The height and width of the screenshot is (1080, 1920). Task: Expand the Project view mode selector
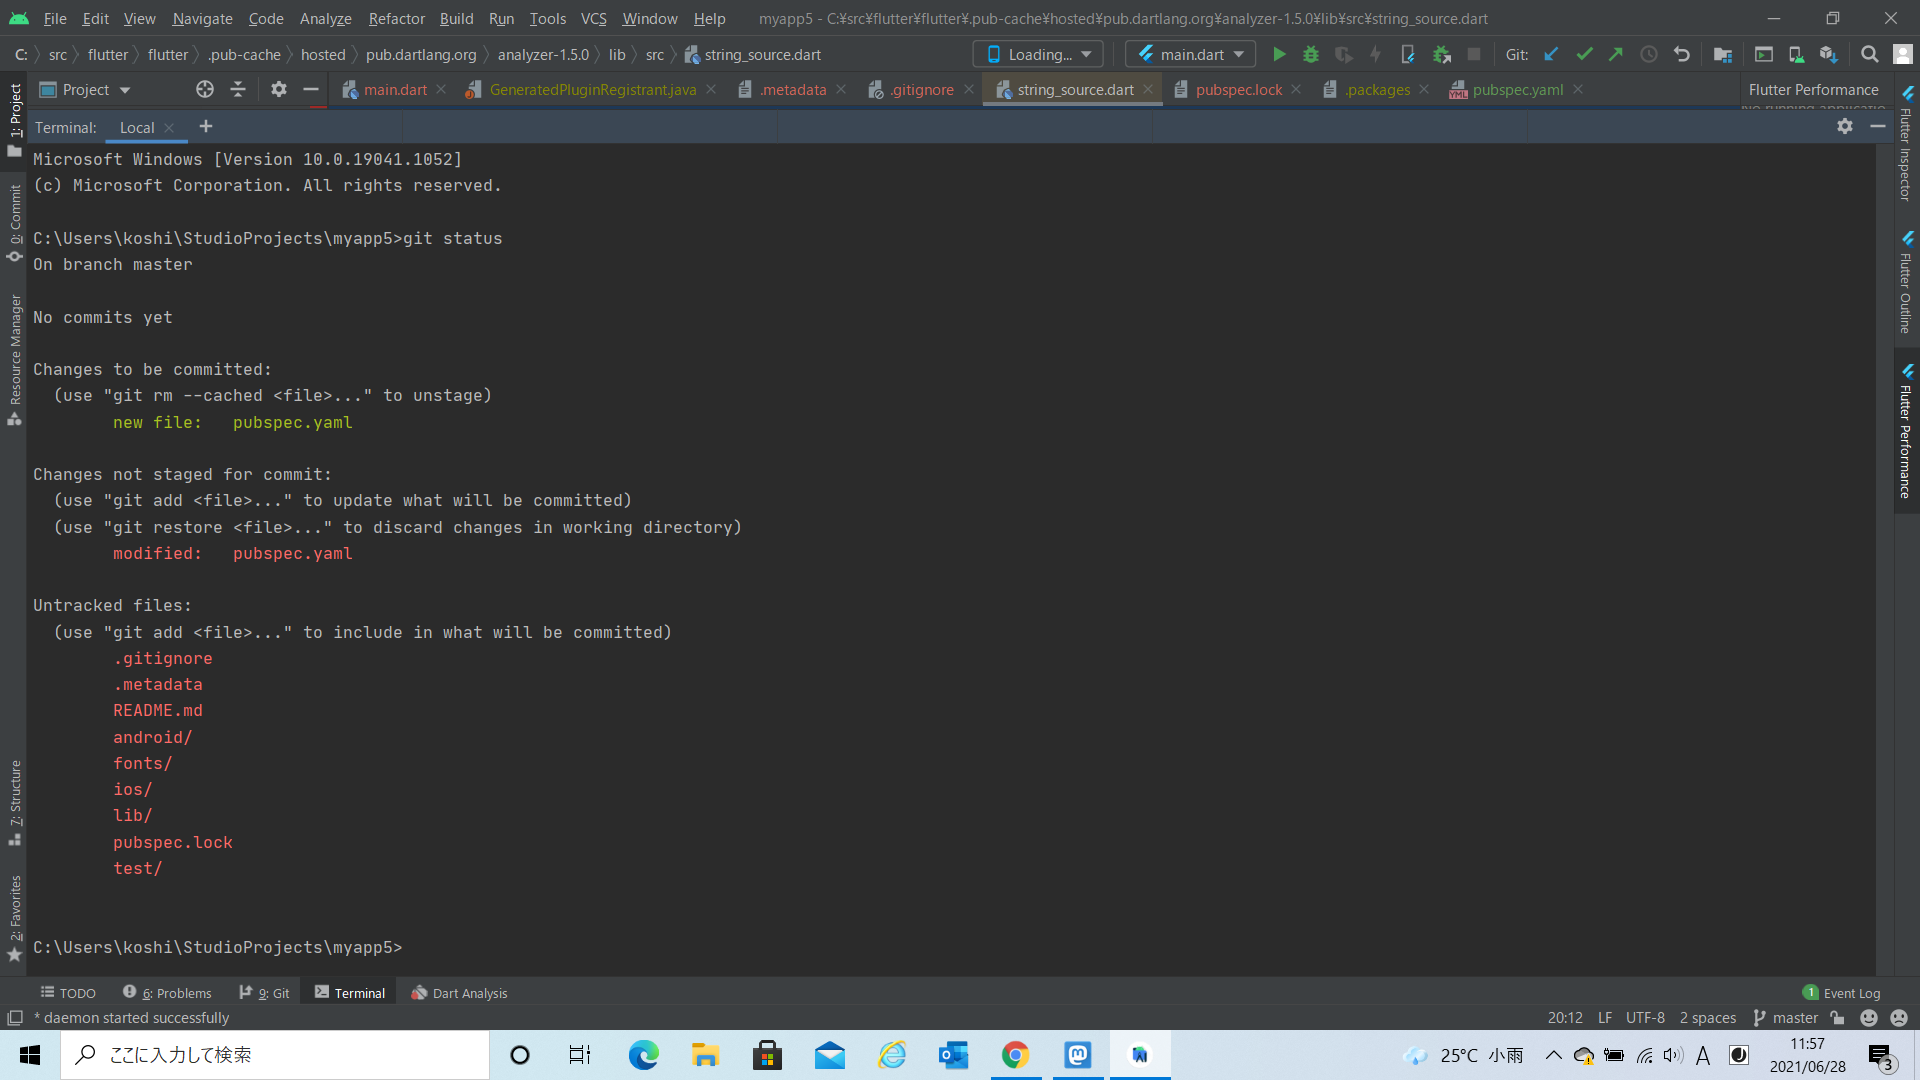pos(126,89)
